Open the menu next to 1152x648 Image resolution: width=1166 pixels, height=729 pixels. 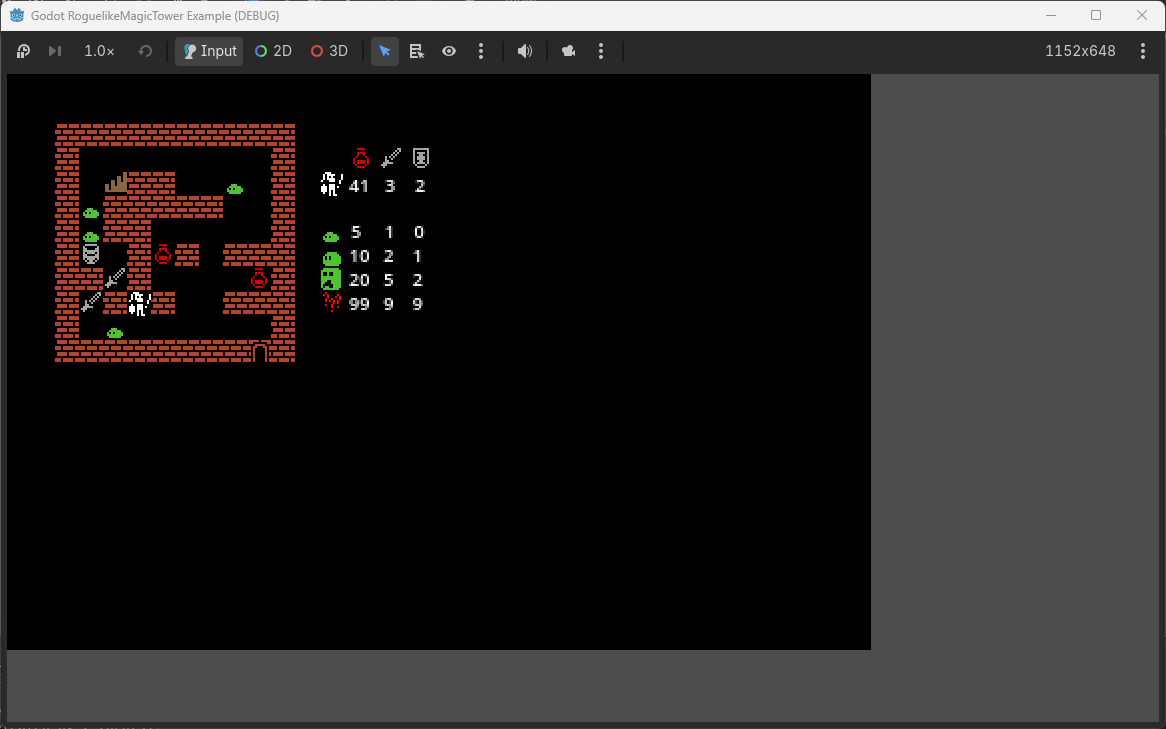pyautogui.click(x=1143, y=51)
